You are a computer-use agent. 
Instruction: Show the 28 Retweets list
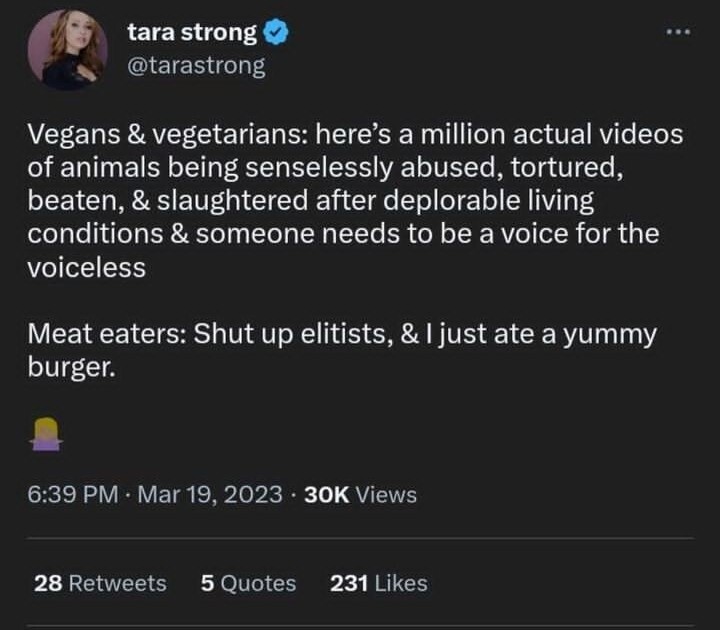tap(100, 583)
